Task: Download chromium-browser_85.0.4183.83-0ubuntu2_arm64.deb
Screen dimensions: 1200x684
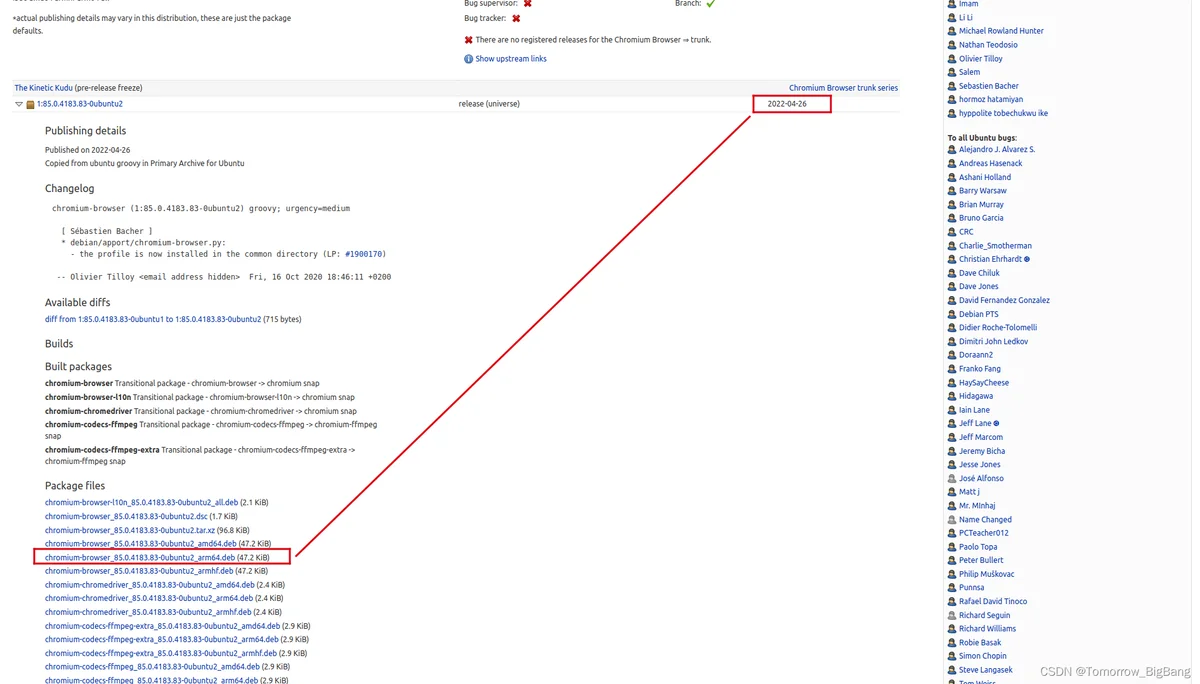Action: [140, 558]
